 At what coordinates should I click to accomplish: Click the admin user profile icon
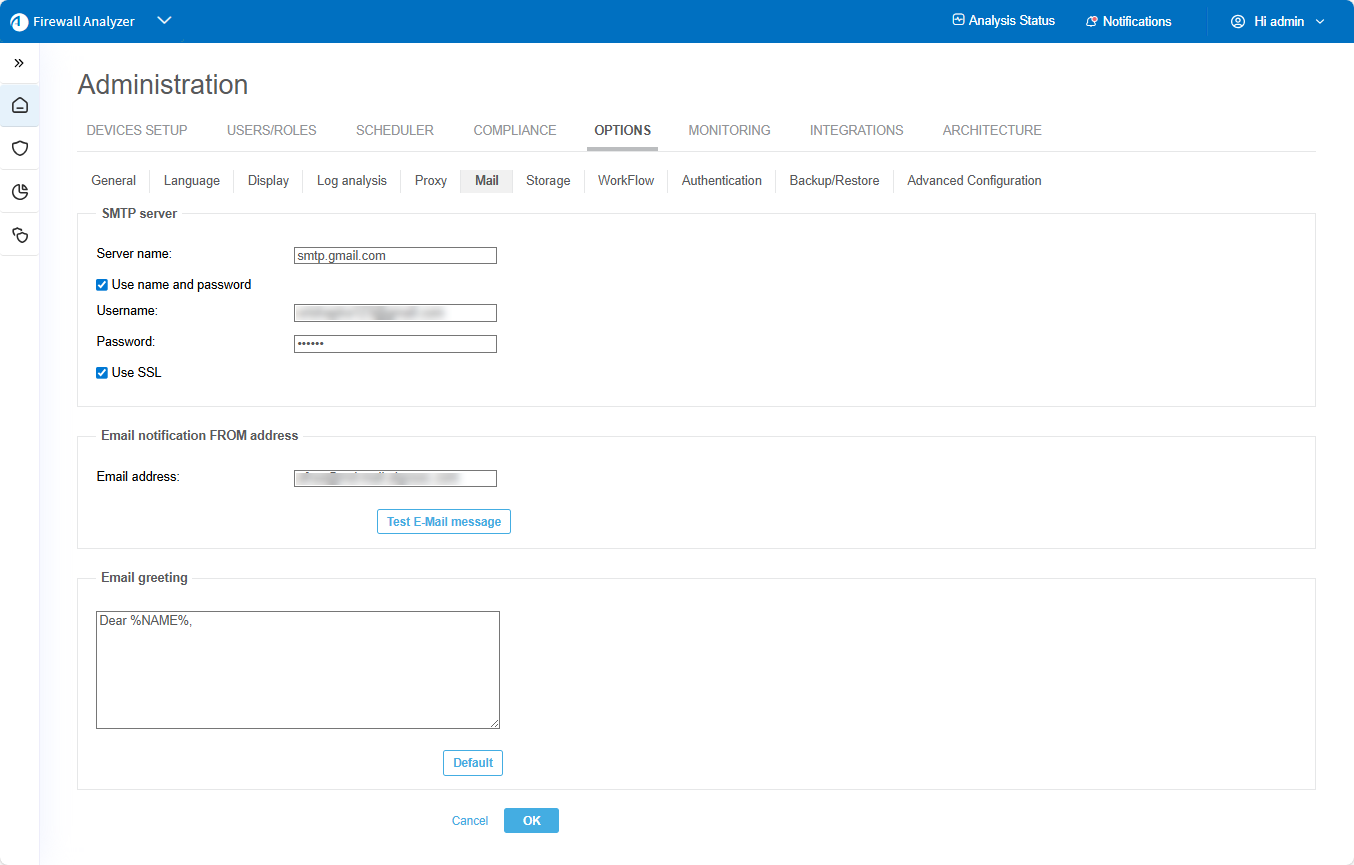(1238, 21)
